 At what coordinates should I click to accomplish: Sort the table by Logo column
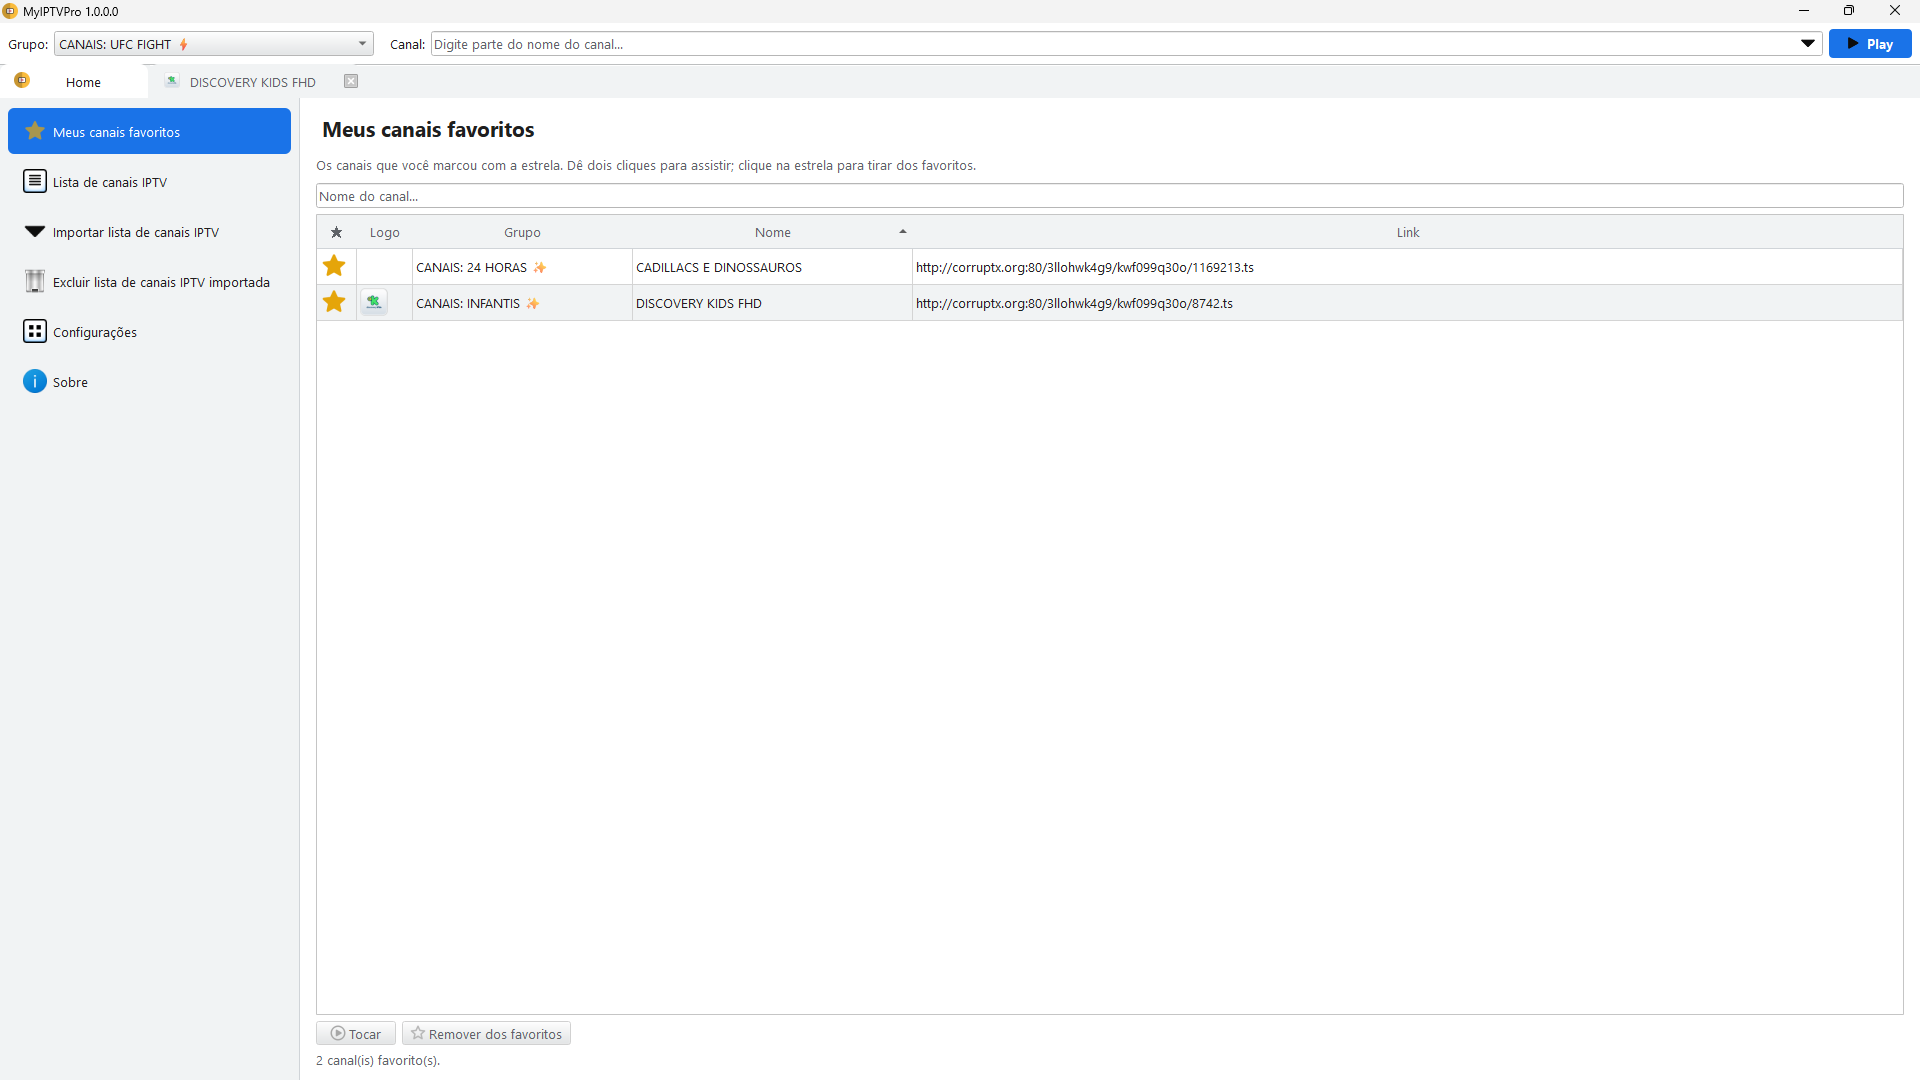coord(384,232)
